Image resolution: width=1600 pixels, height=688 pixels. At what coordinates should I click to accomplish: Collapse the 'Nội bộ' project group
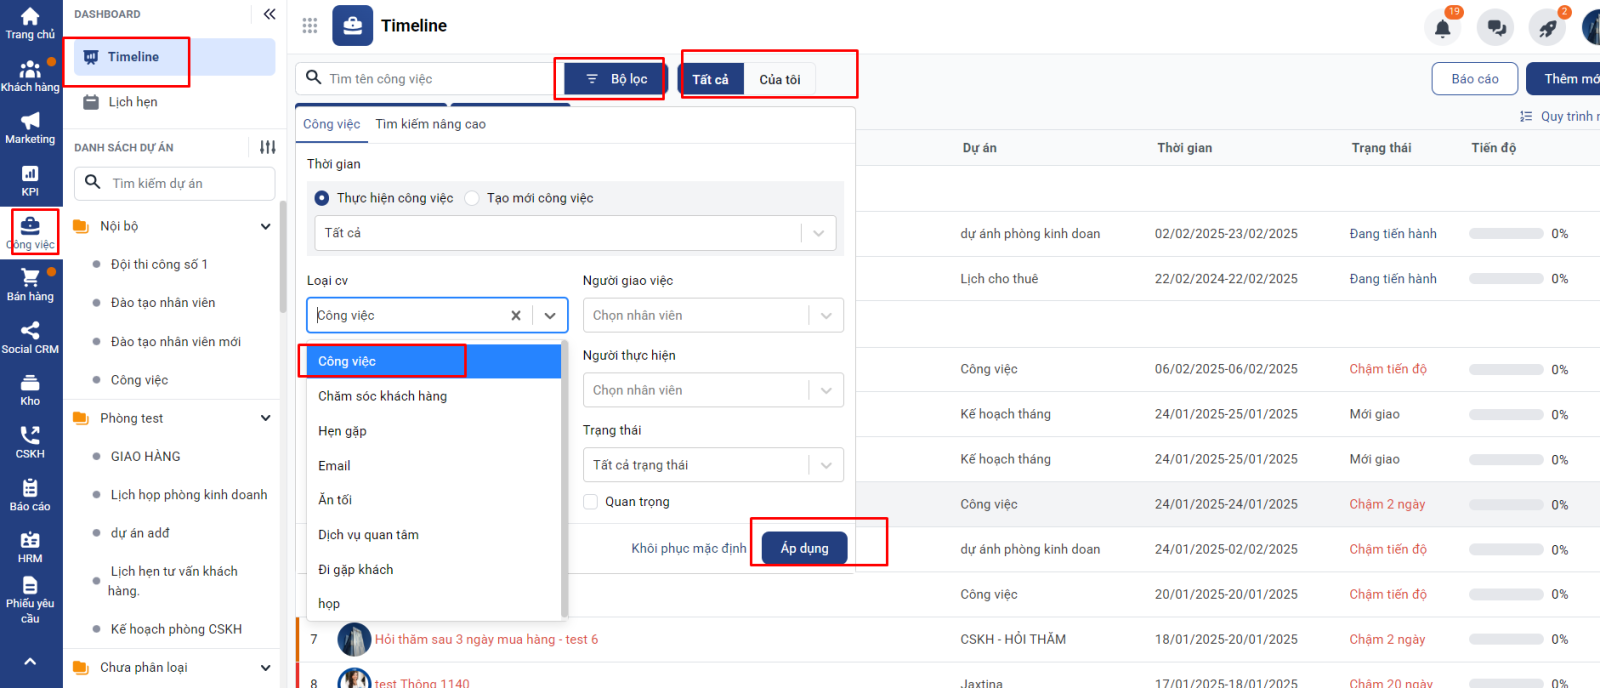pos(265,226)
